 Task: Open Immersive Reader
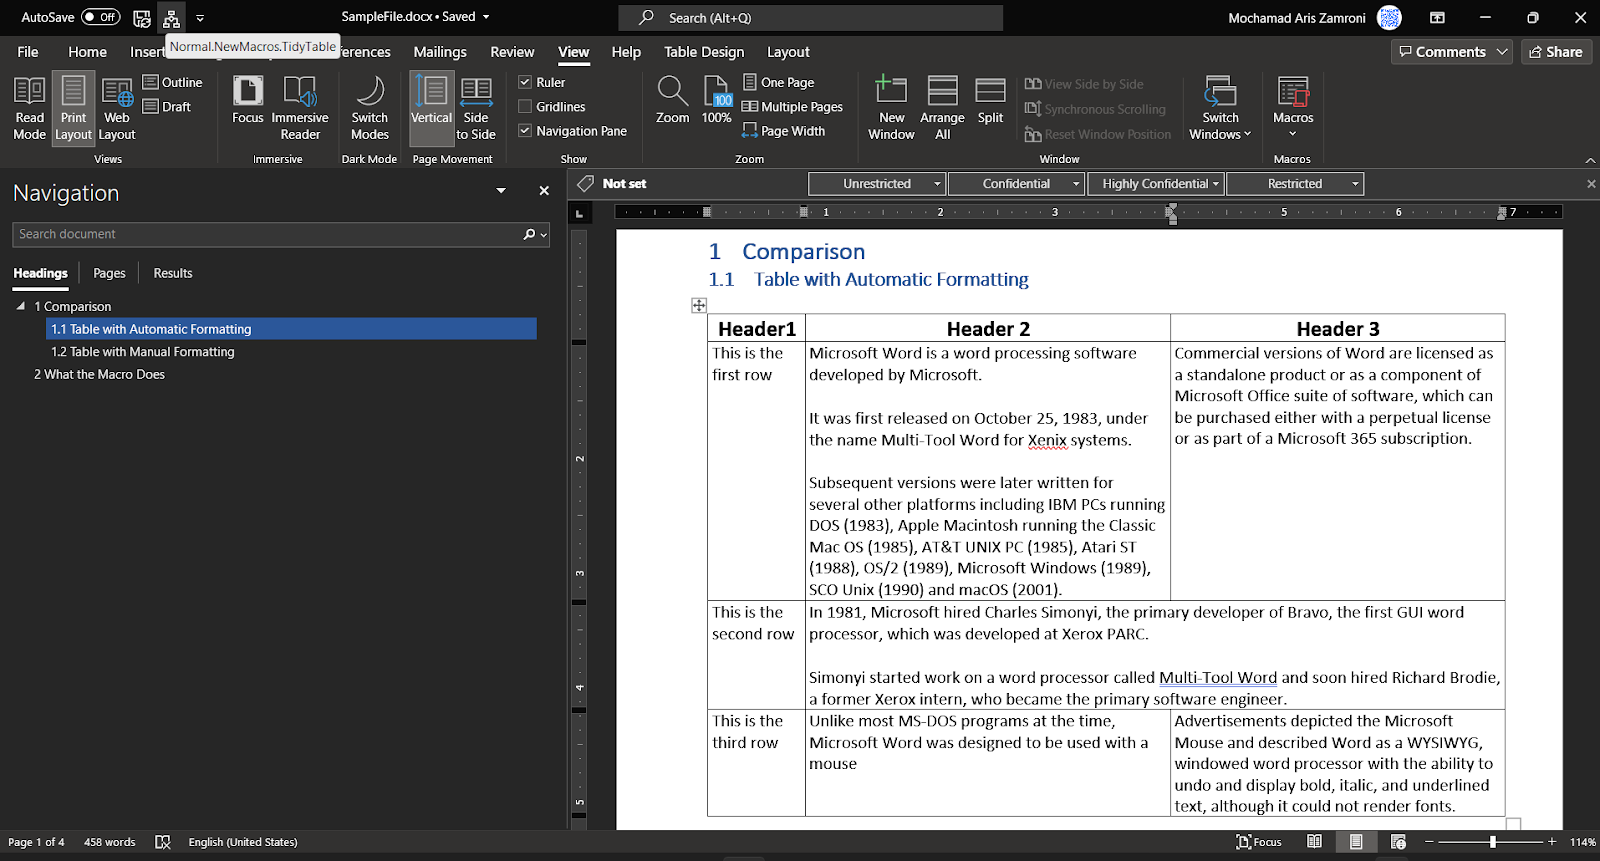point(300,108)
